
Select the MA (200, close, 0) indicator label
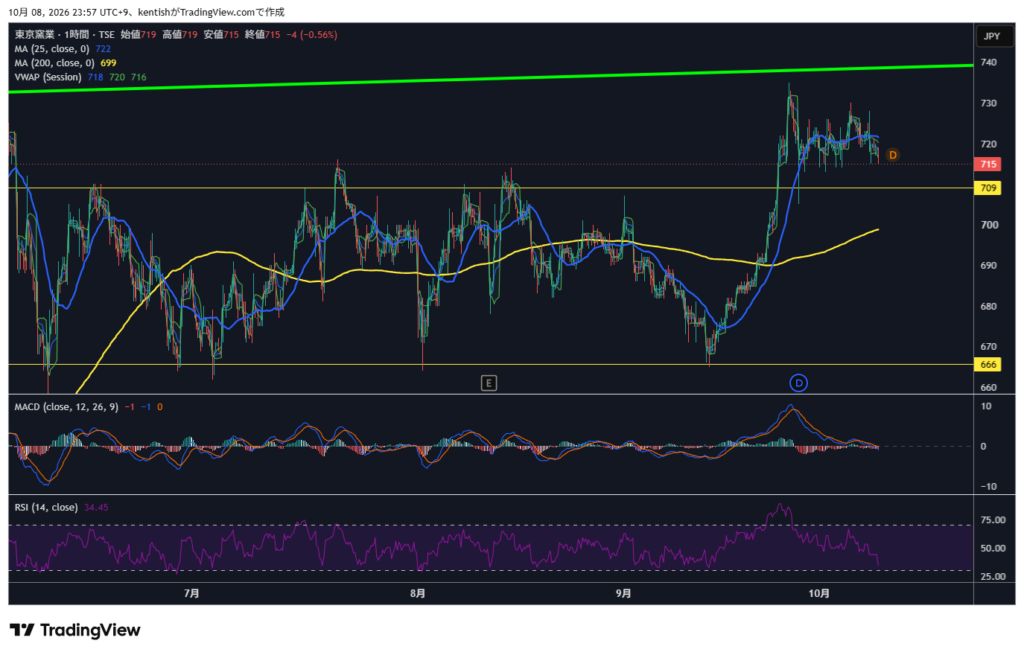(x=54, y=63)
